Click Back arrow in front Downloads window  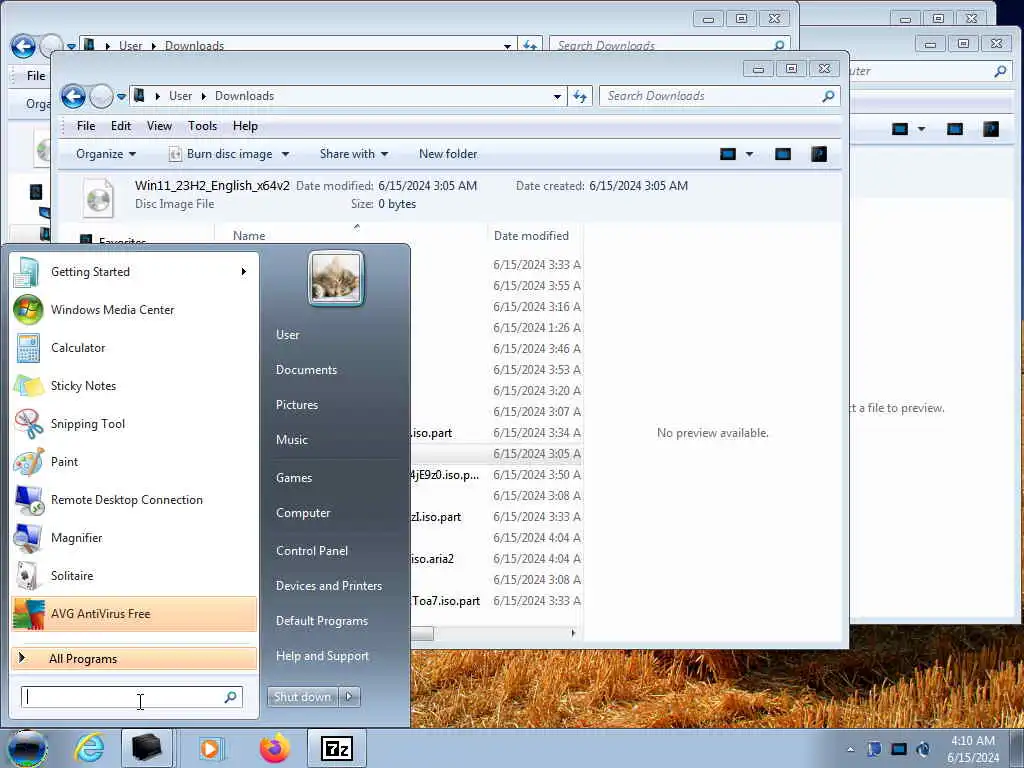pos(73,97)
